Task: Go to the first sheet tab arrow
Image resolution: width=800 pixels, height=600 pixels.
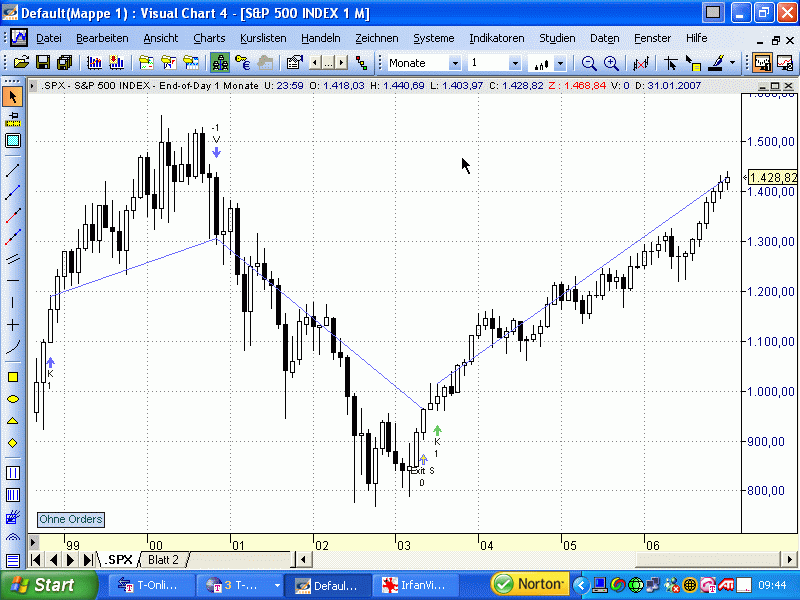Action: (x=36, y=560)
